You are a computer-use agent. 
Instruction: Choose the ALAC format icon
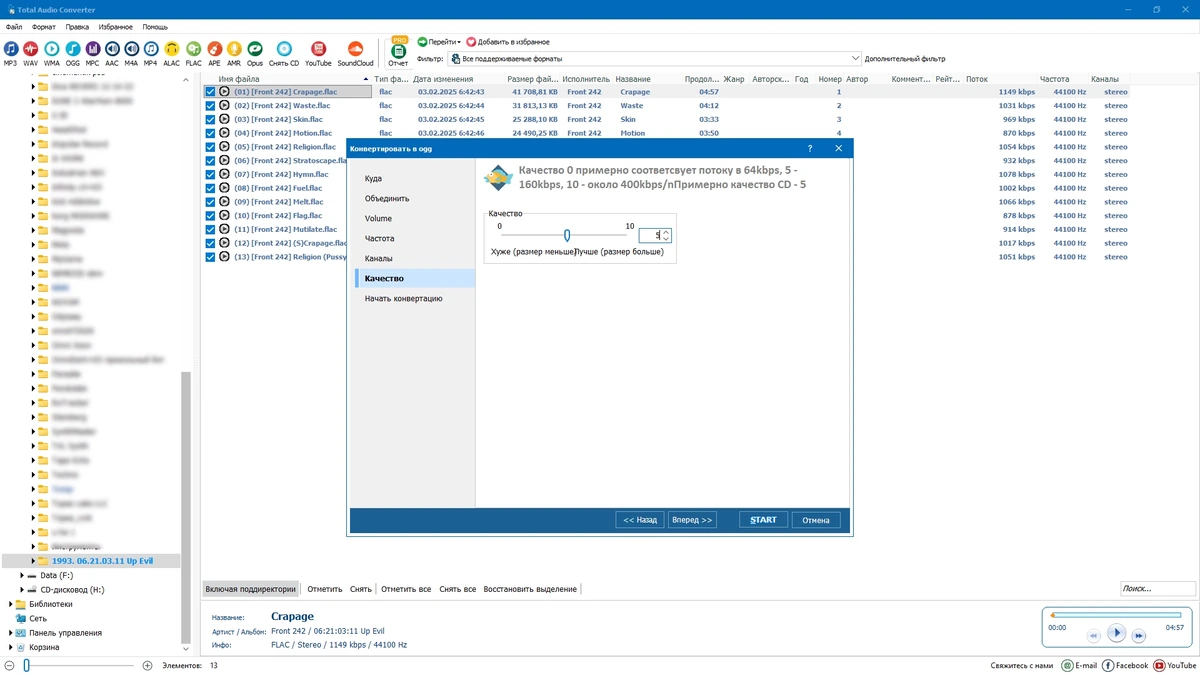coord(171,49)
